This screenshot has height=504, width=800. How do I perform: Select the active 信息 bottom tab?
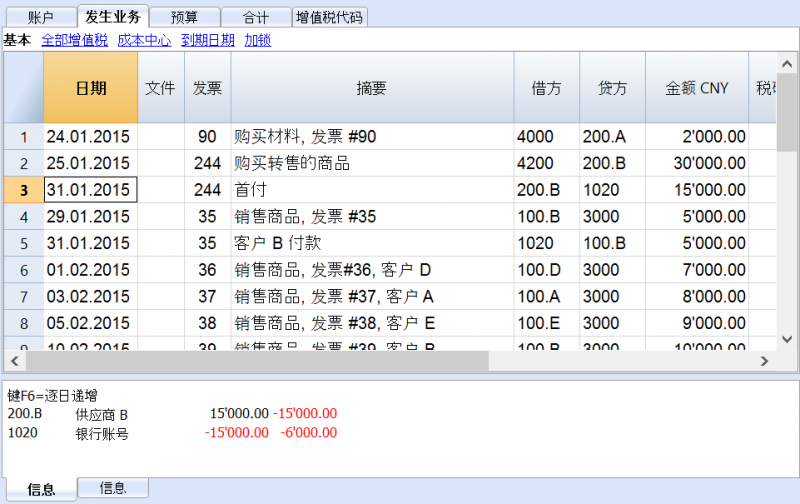point(41,490)
